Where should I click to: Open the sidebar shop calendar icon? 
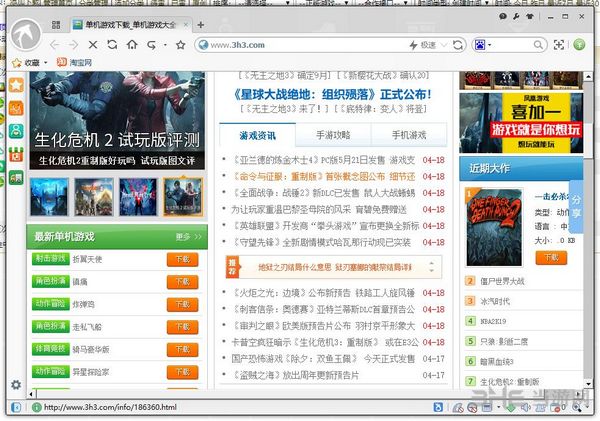tap(16, 155)
